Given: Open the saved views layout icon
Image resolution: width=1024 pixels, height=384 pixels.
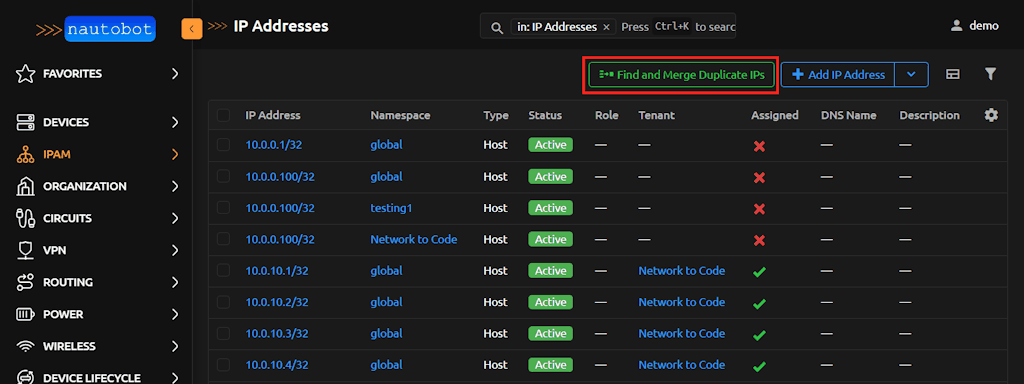Looking at the screenshot, I should (x=953, y=74).
